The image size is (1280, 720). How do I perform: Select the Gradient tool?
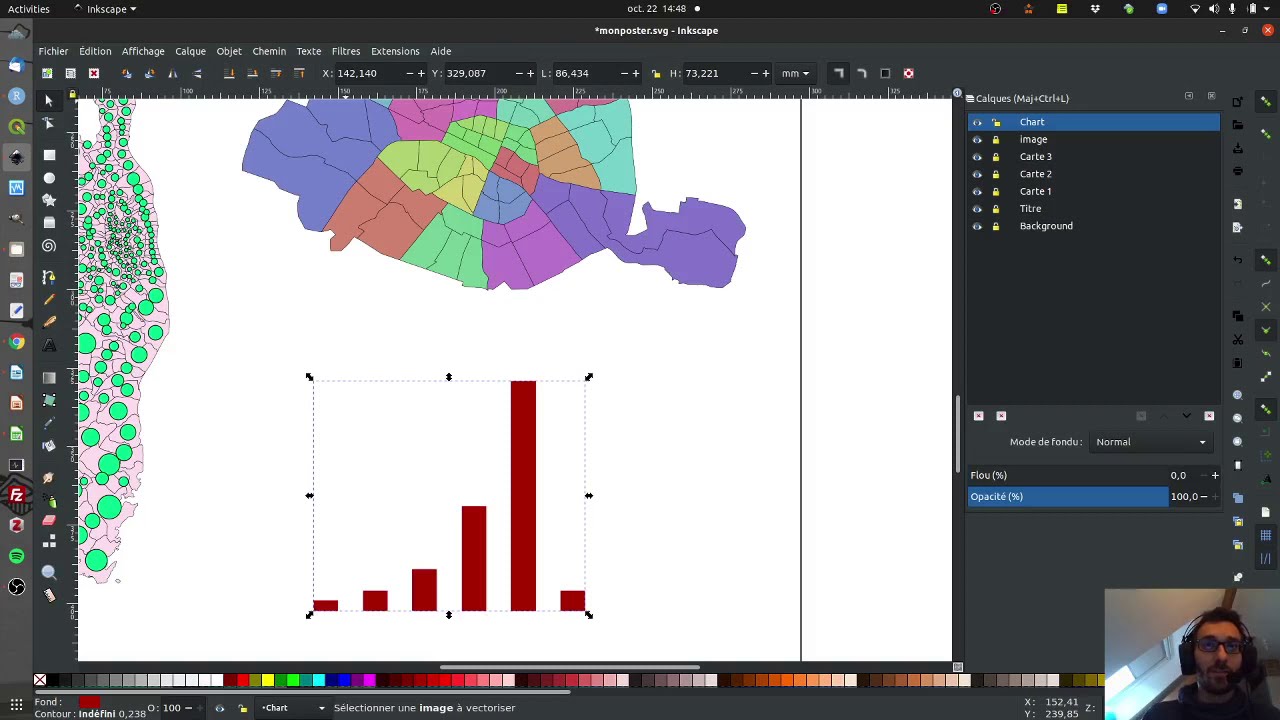click(49, 377)
